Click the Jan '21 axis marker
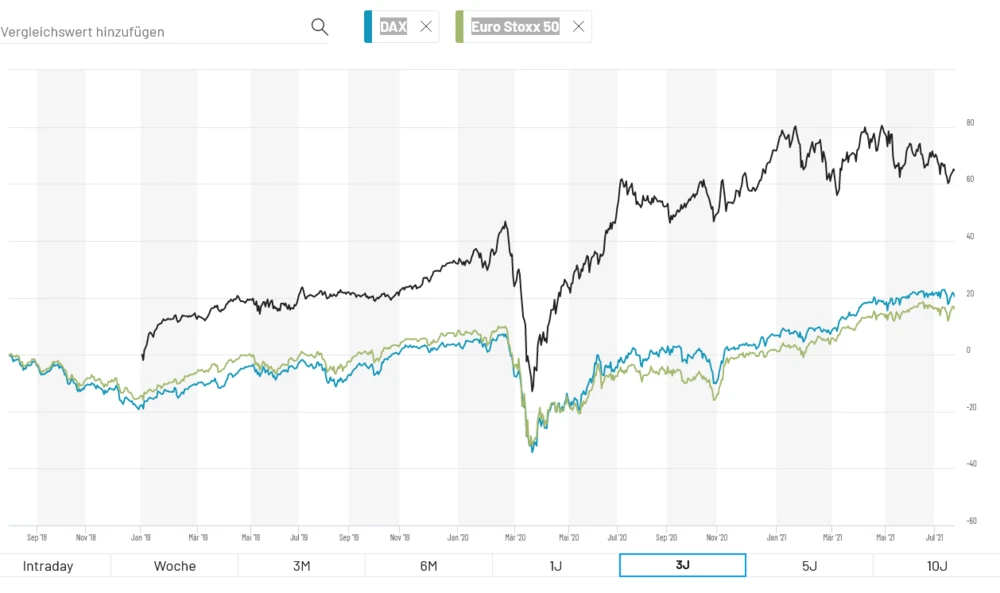This screenshot has width=1000, height=593. point(777,537)
